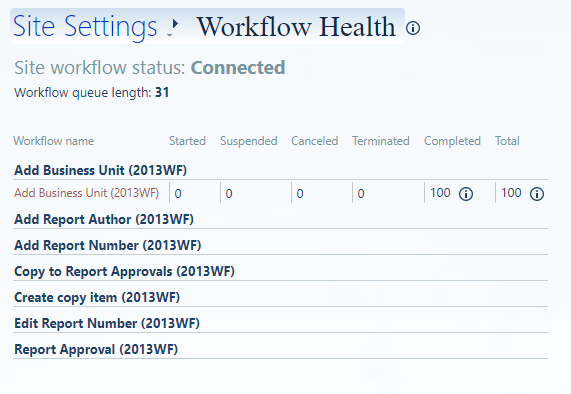The width and height of the screenshot is (571, 394).
Task: Click the breadcrumb arrow after Site Settings
Action: click(176, 24)
